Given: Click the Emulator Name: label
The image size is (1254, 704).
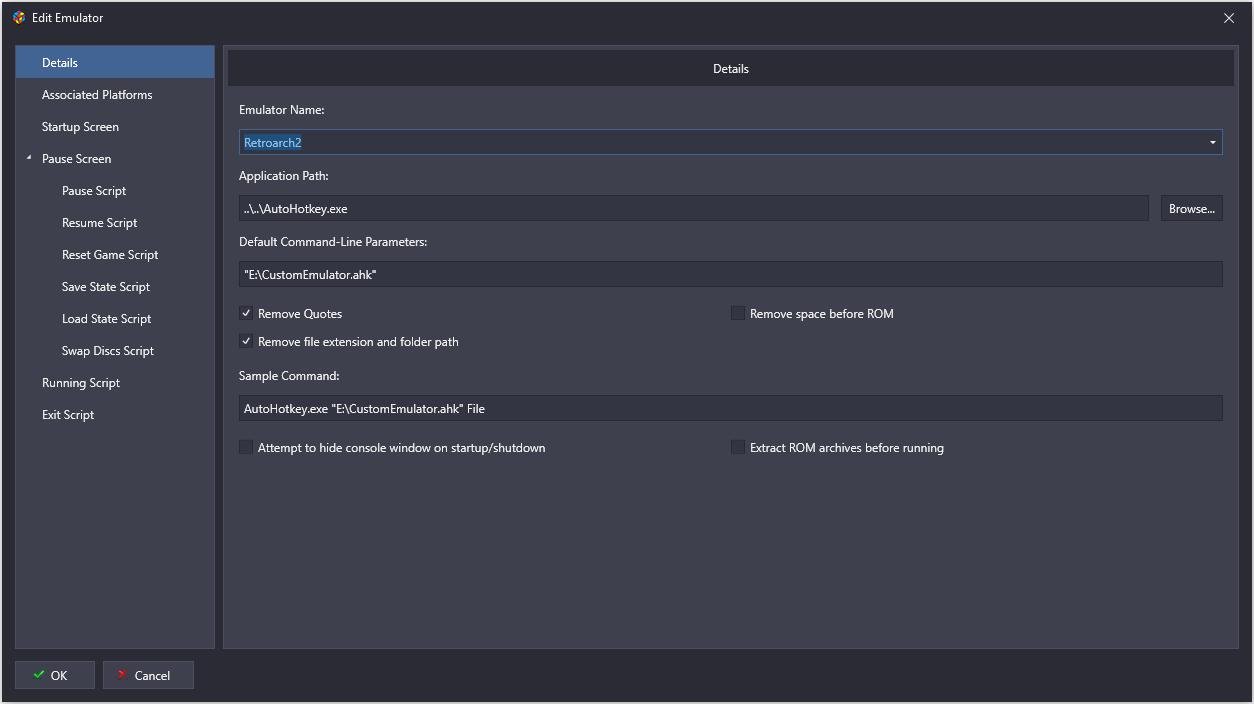Looking at the screenshot, I should (282, 109).
